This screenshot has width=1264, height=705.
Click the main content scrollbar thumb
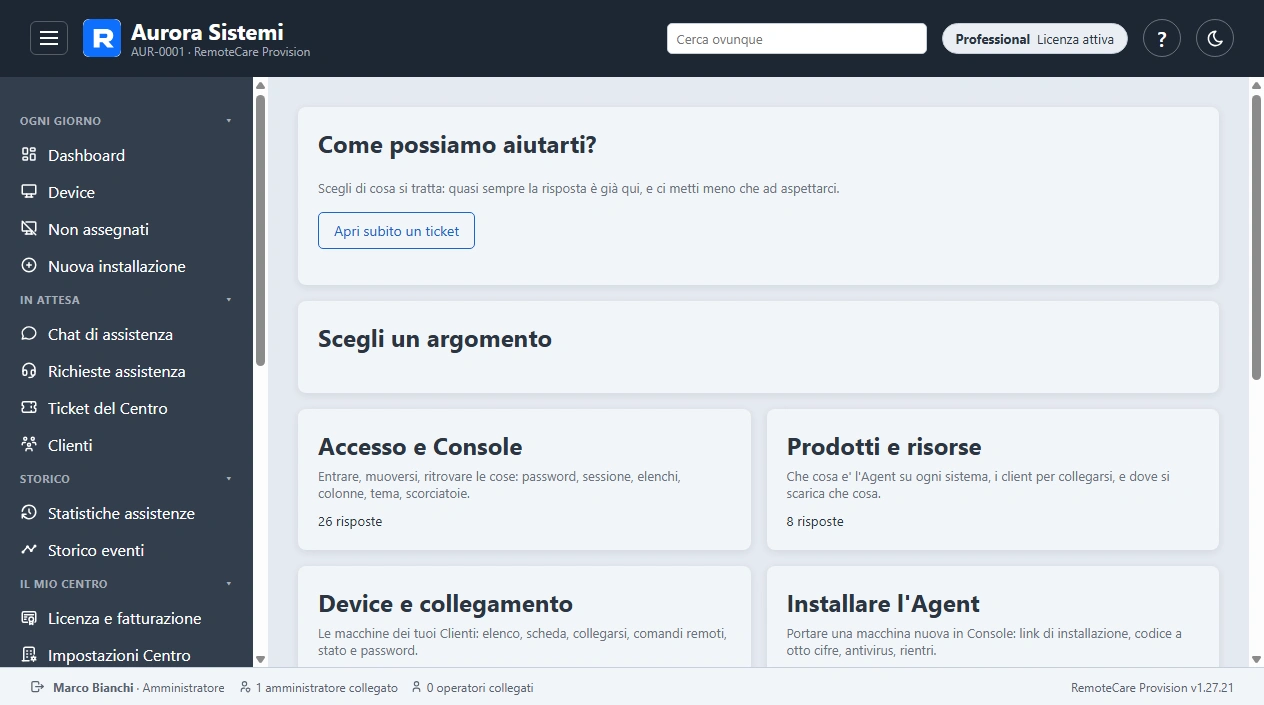click(x=1257, y=236)
